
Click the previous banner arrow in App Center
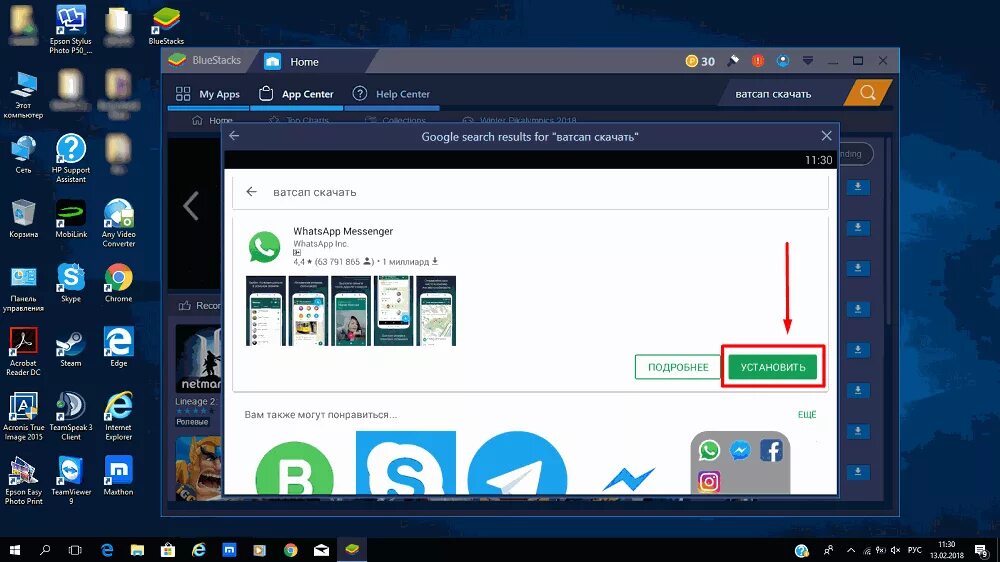[x=191, y=205]
